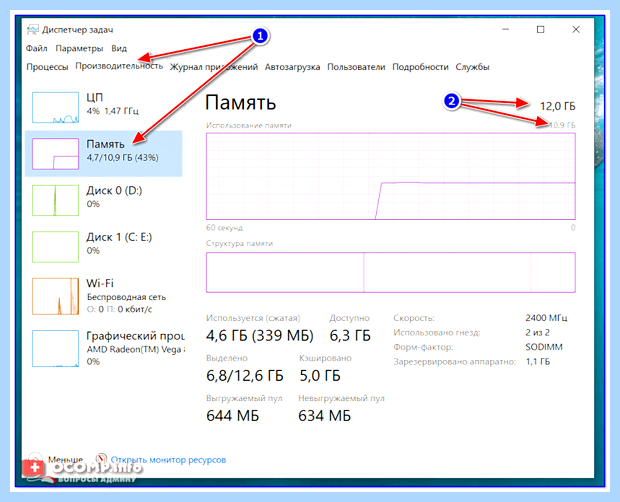Open the Вид menu
This screenshot has width=620, height=502.
click(x=119, y=48)
